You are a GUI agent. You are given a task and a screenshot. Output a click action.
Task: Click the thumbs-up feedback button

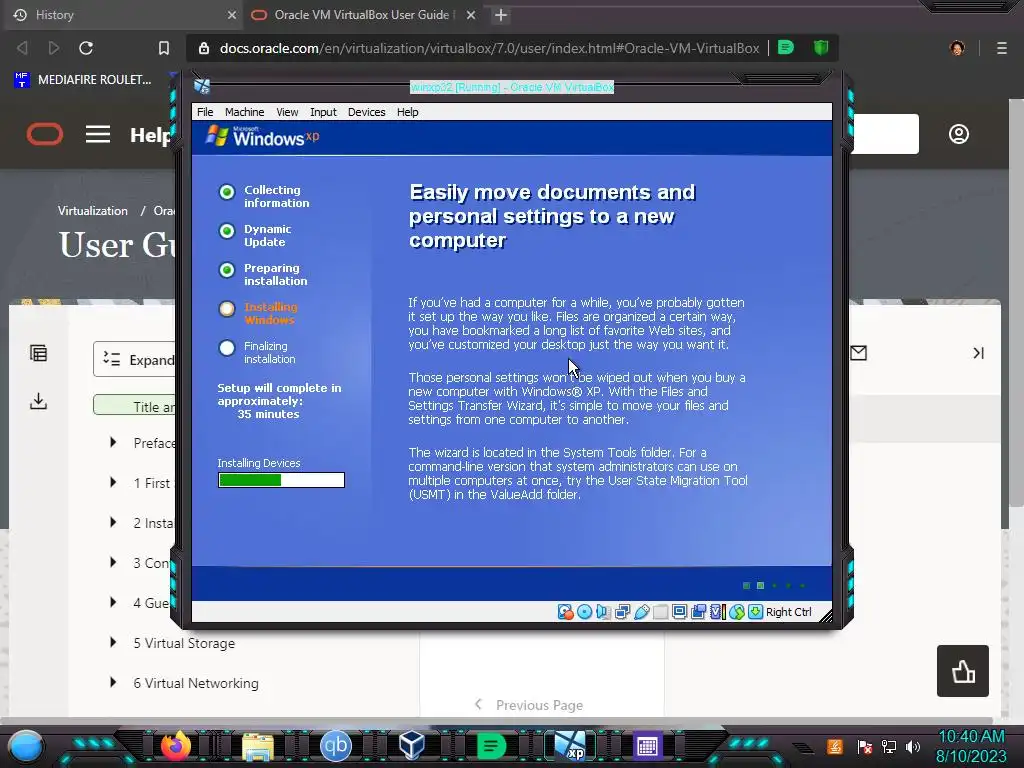click(963, 671)
